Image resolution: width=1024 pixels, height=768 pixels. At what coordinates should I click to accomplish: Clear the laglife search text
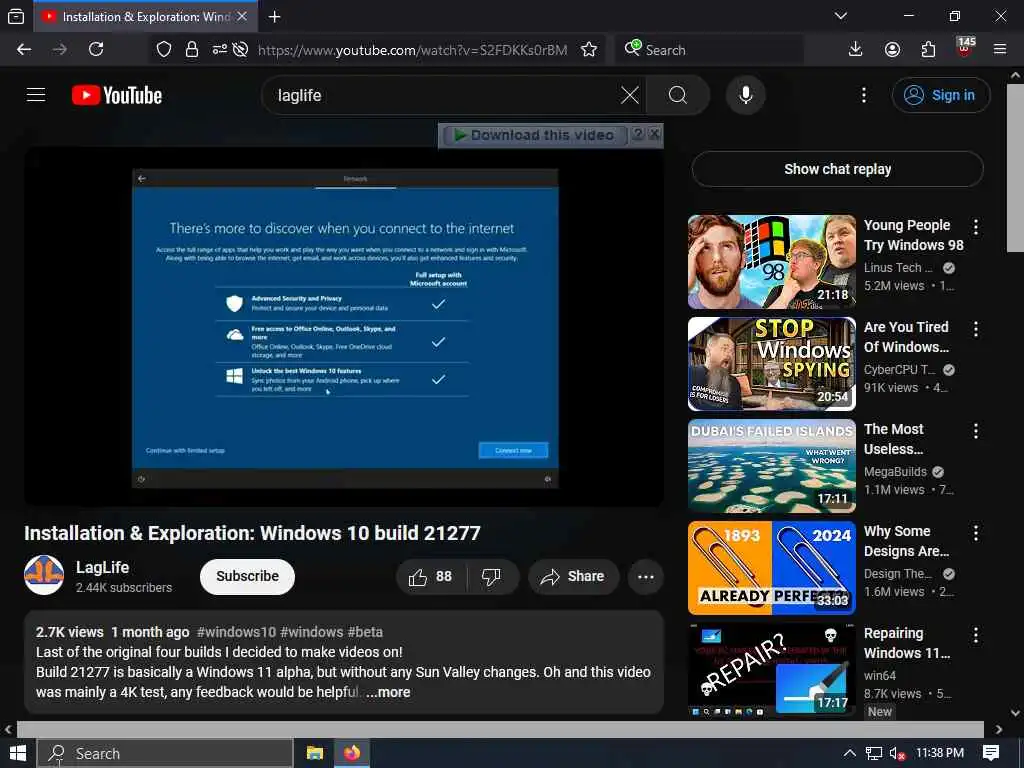click(629, 95)
